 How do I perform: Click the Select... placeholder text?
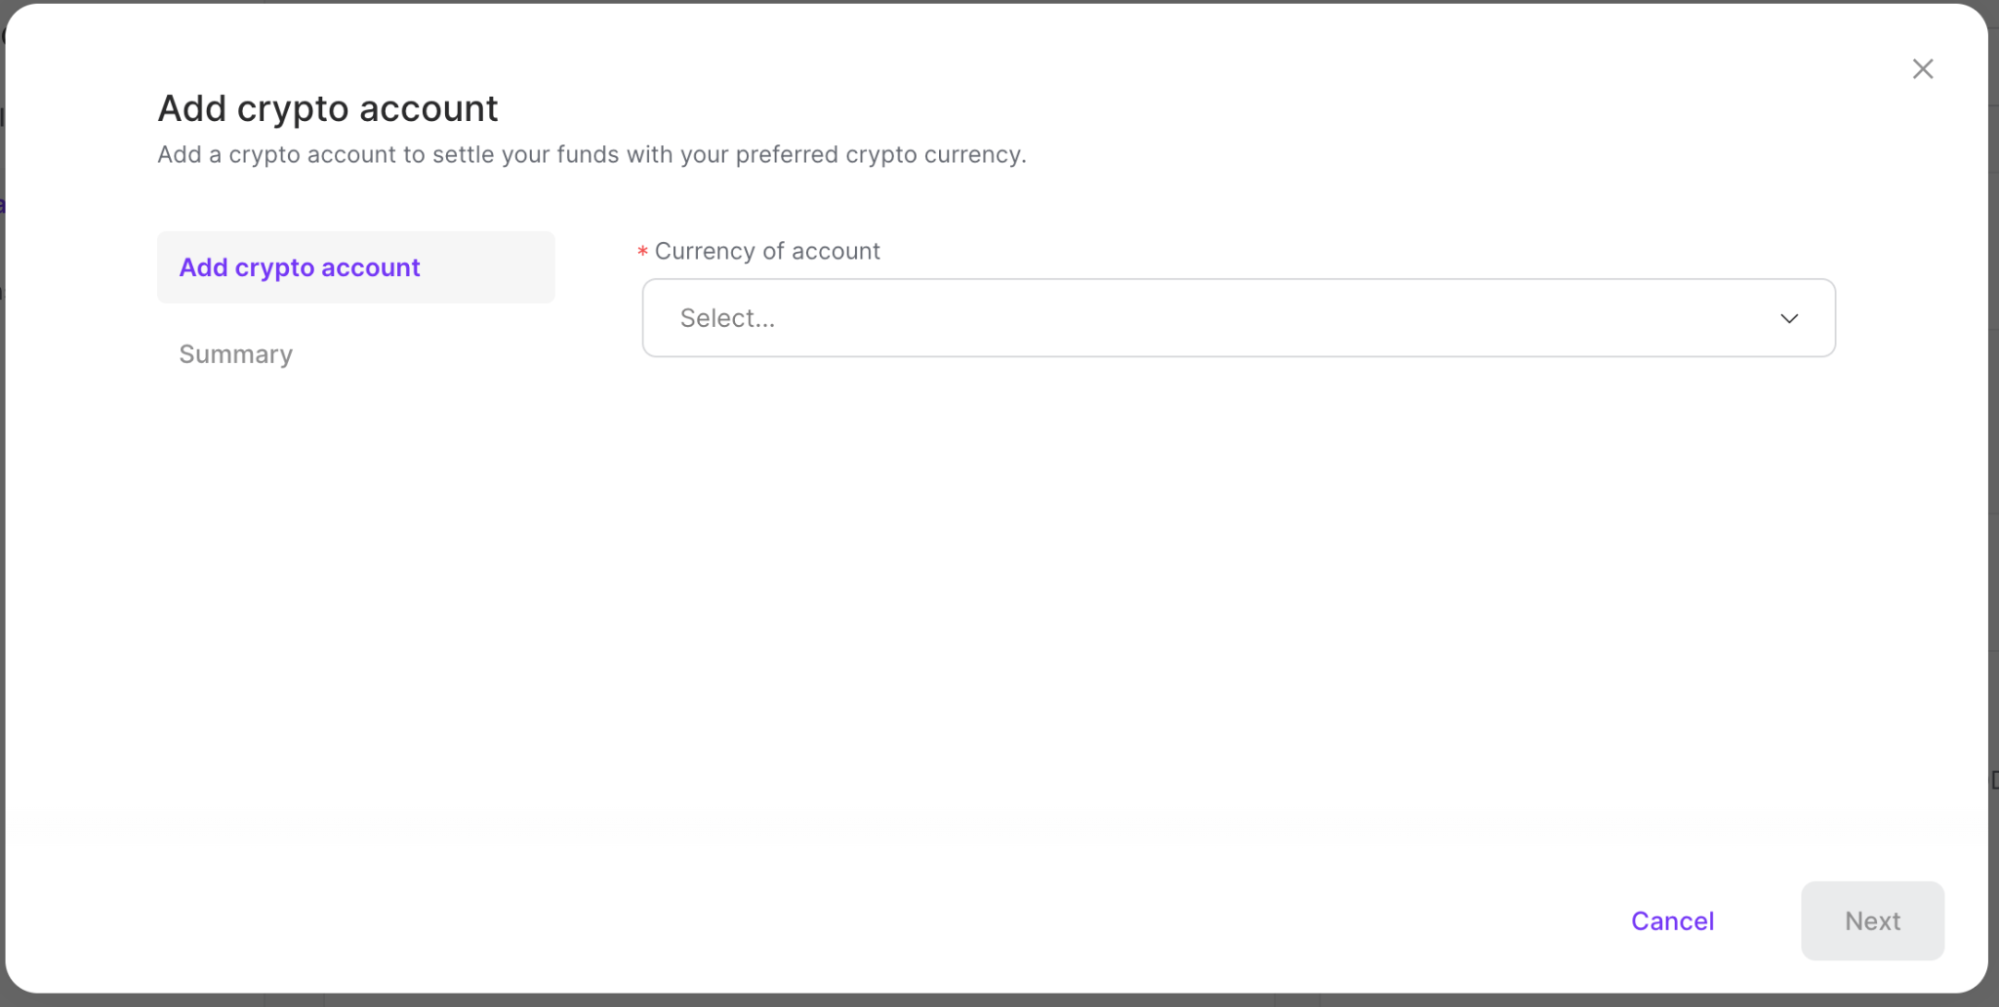[727, 318]
